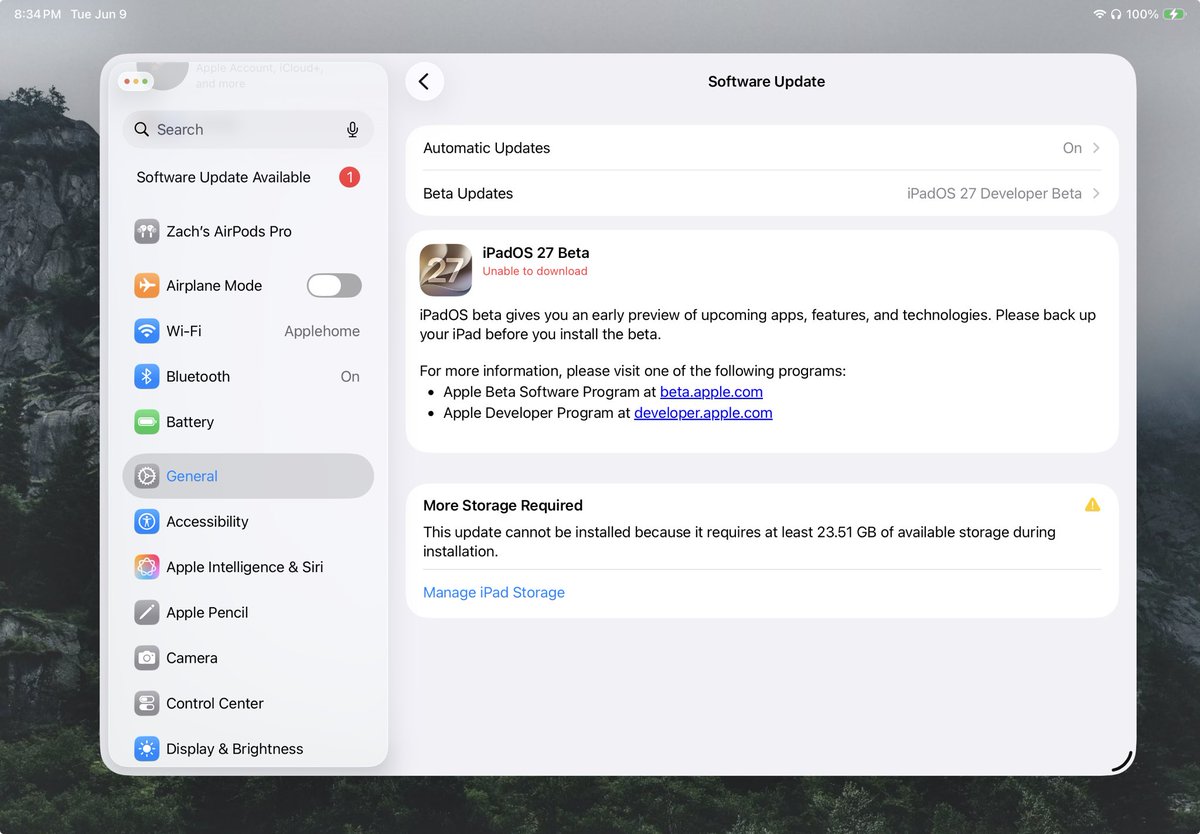Tap the status bar clock 8:34 PM

(38, 15)
